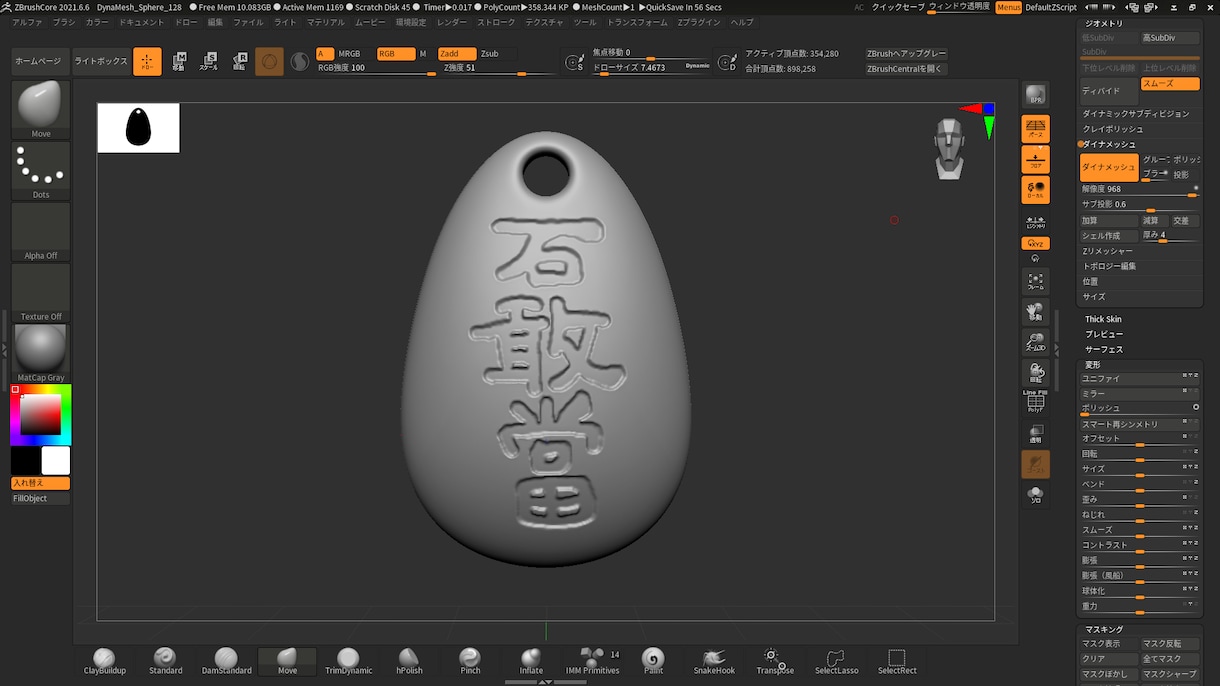The image size is (1220, 686).
Task: Select the Standard brush
Action: pos(165,661)
